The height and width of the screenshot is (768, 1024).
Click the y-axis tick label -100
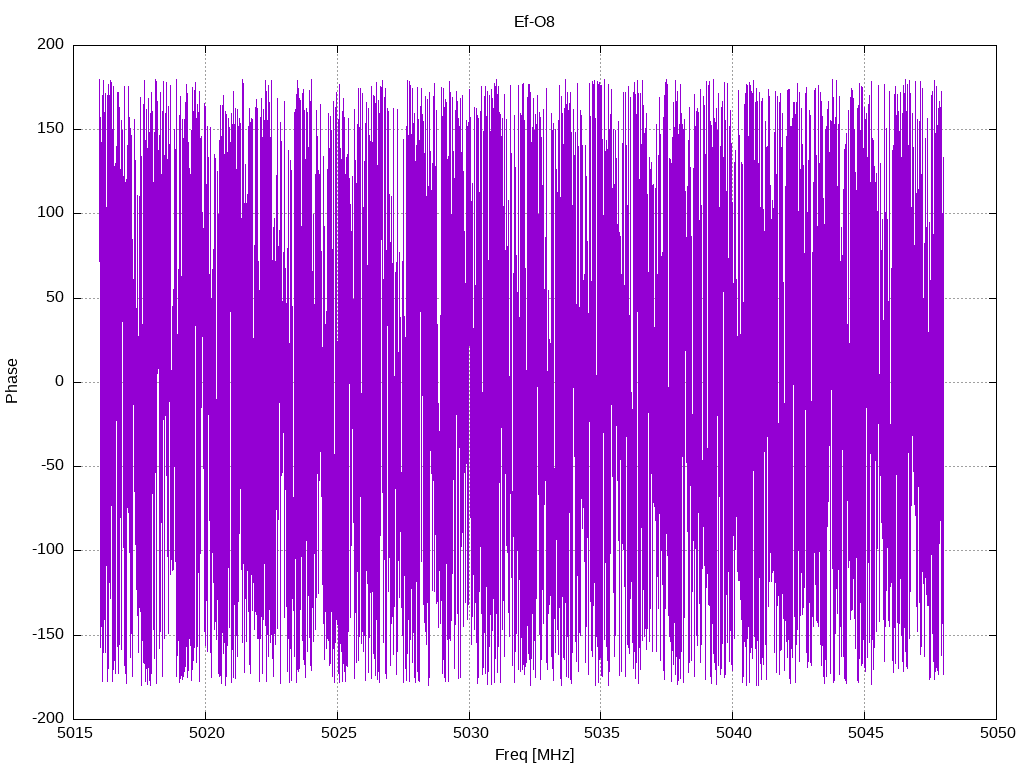click(48, 550)
